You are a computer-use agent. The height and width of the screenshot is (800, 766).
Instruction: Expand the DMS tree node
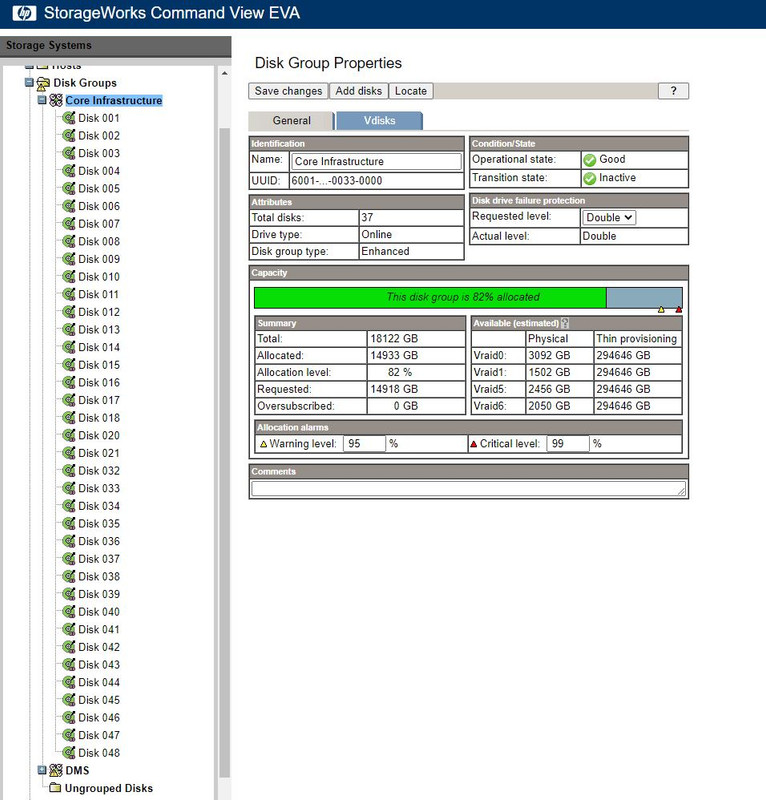pyautogui.click(x=42, y=770)
